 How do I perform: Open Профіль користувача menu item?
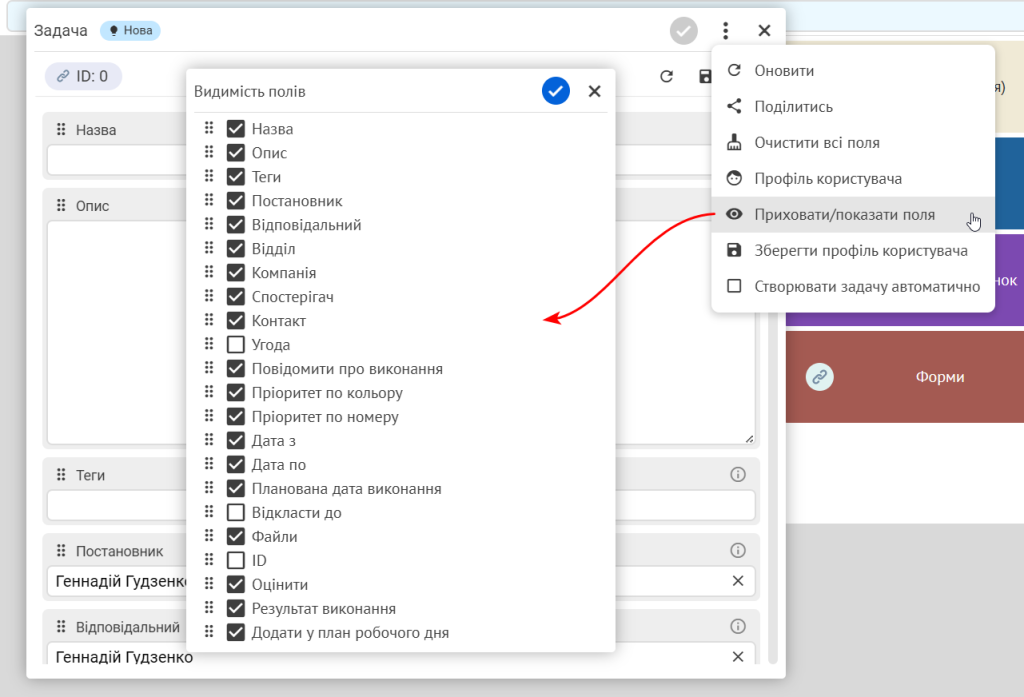853,178
